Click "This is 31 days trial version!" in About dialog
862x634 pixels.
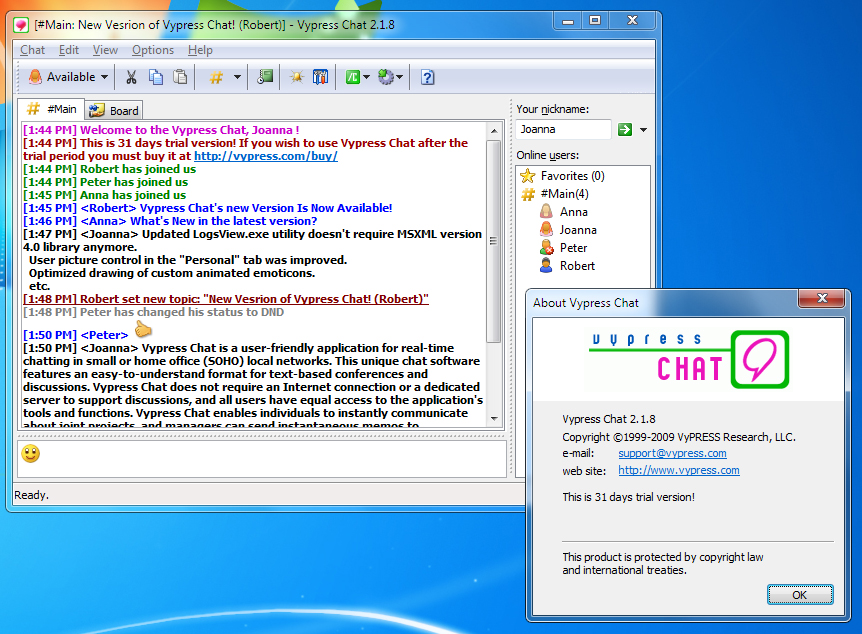coord(628,497)
